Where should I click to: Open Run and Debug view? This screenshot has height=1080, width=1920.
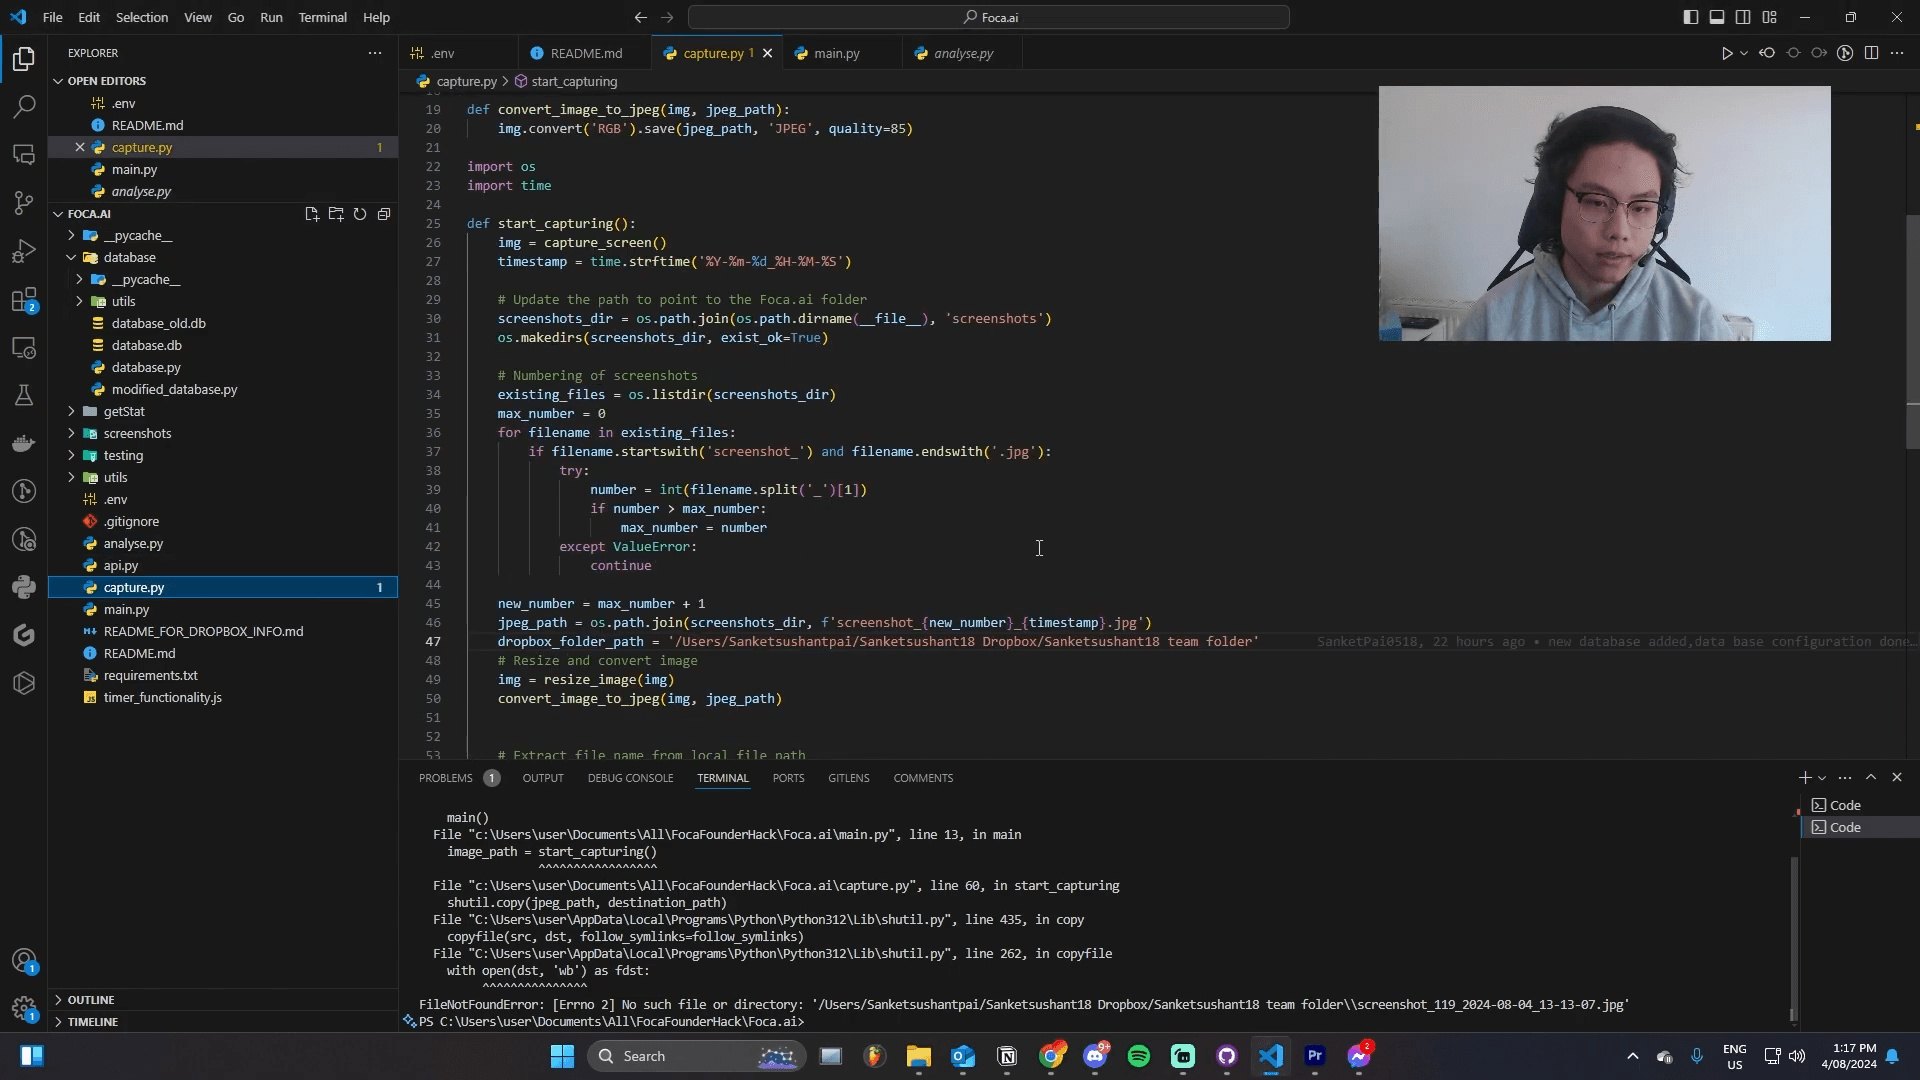click(24, 251)
